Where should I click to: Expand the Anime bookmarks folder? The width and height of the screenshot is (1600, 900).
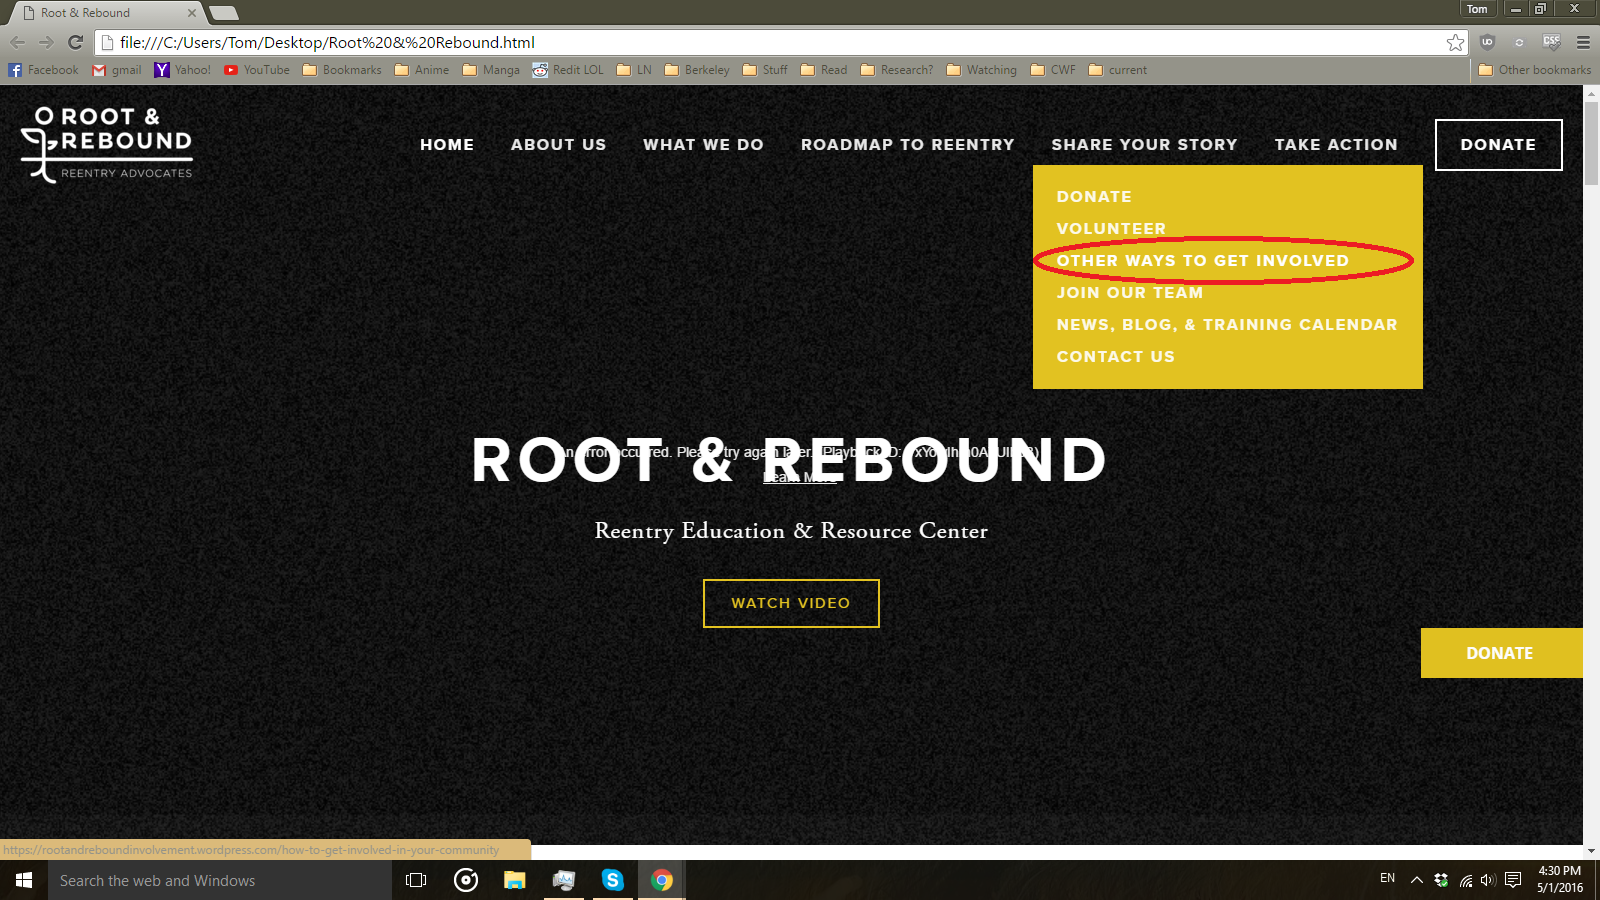click(x=422, y=70)
